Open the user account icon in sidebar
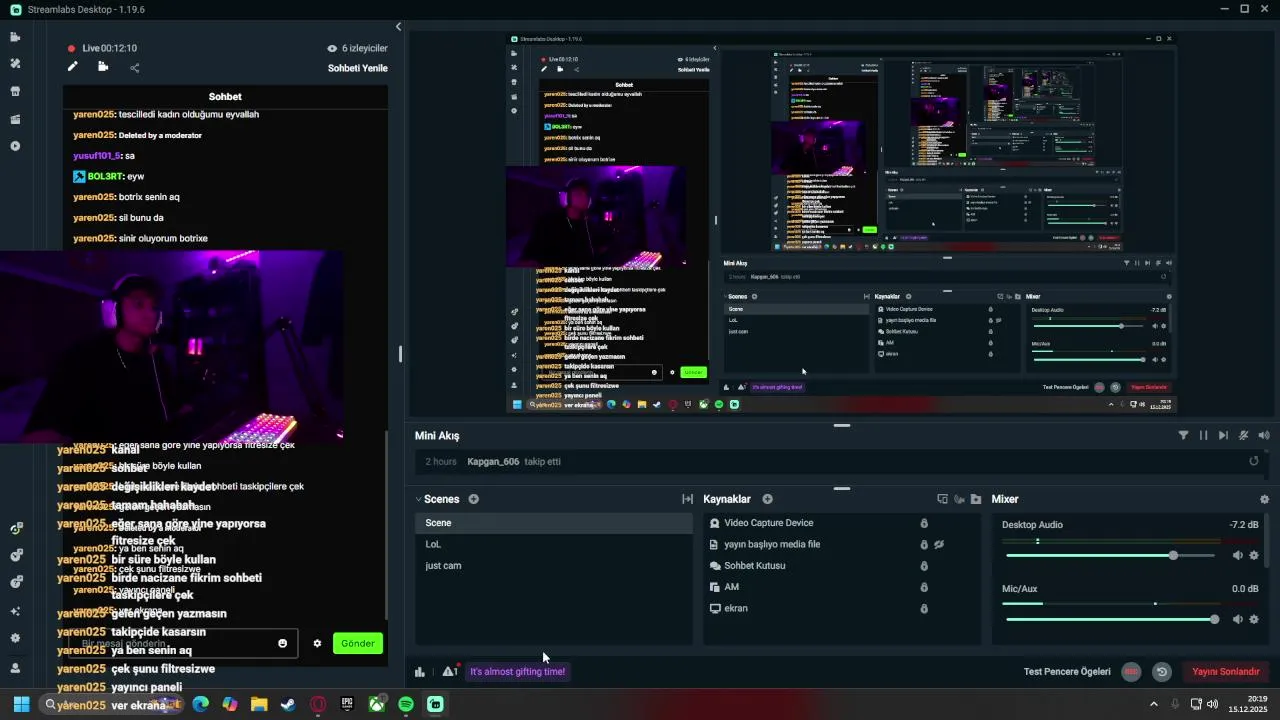 (x=15, y=668)
